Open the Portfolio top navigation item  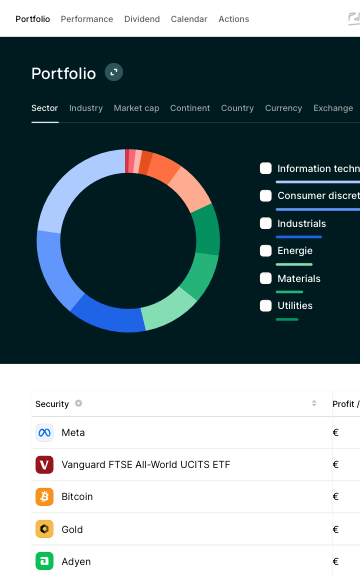pos(33,19)
